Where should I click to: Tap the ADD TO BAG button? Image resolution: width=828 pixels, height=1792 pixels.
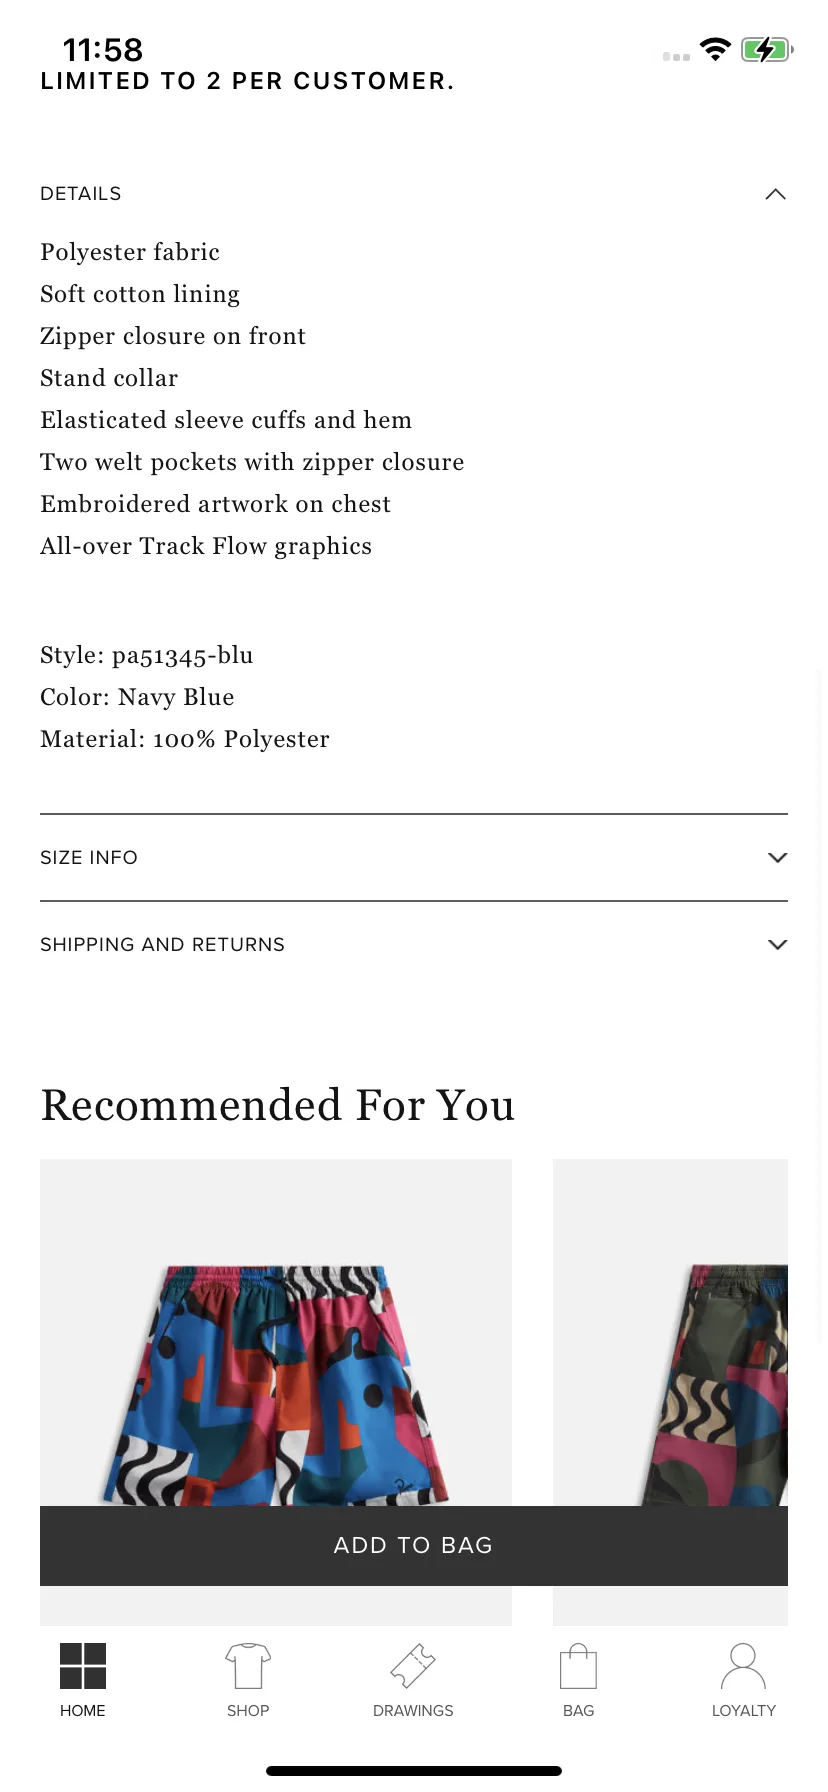coord(414,1546)
